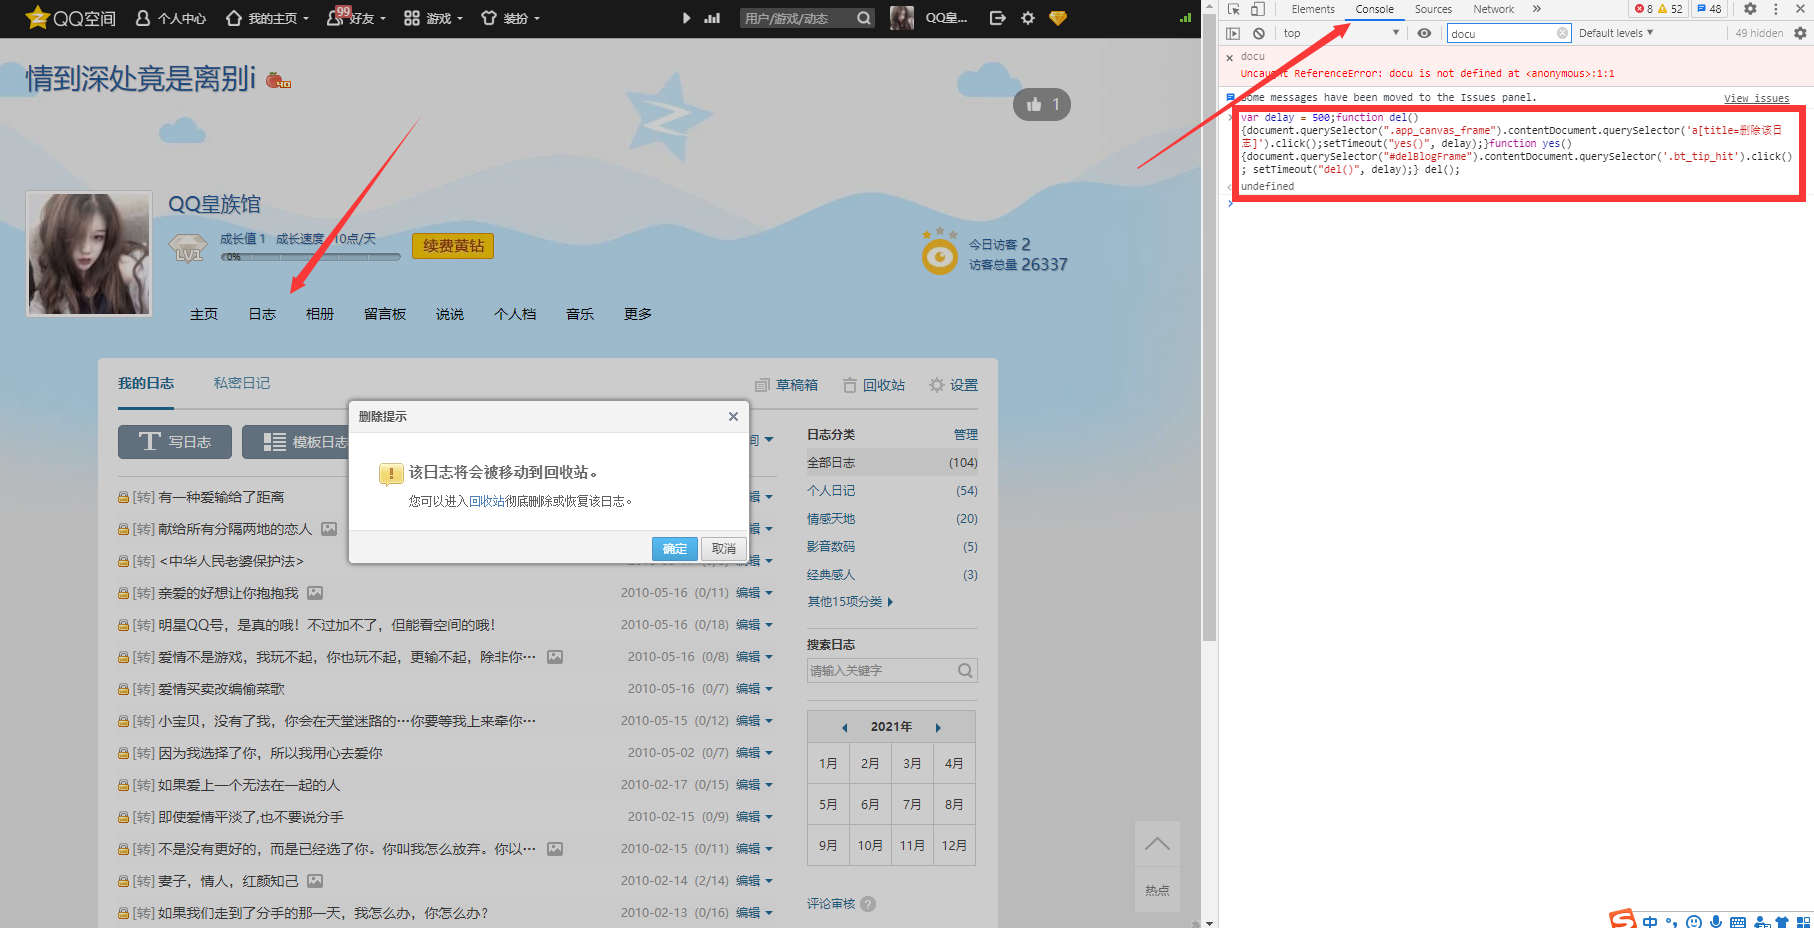Open the top context dropdown in console
Viewport: 1814px width, 928px height.
point(1340,33)
